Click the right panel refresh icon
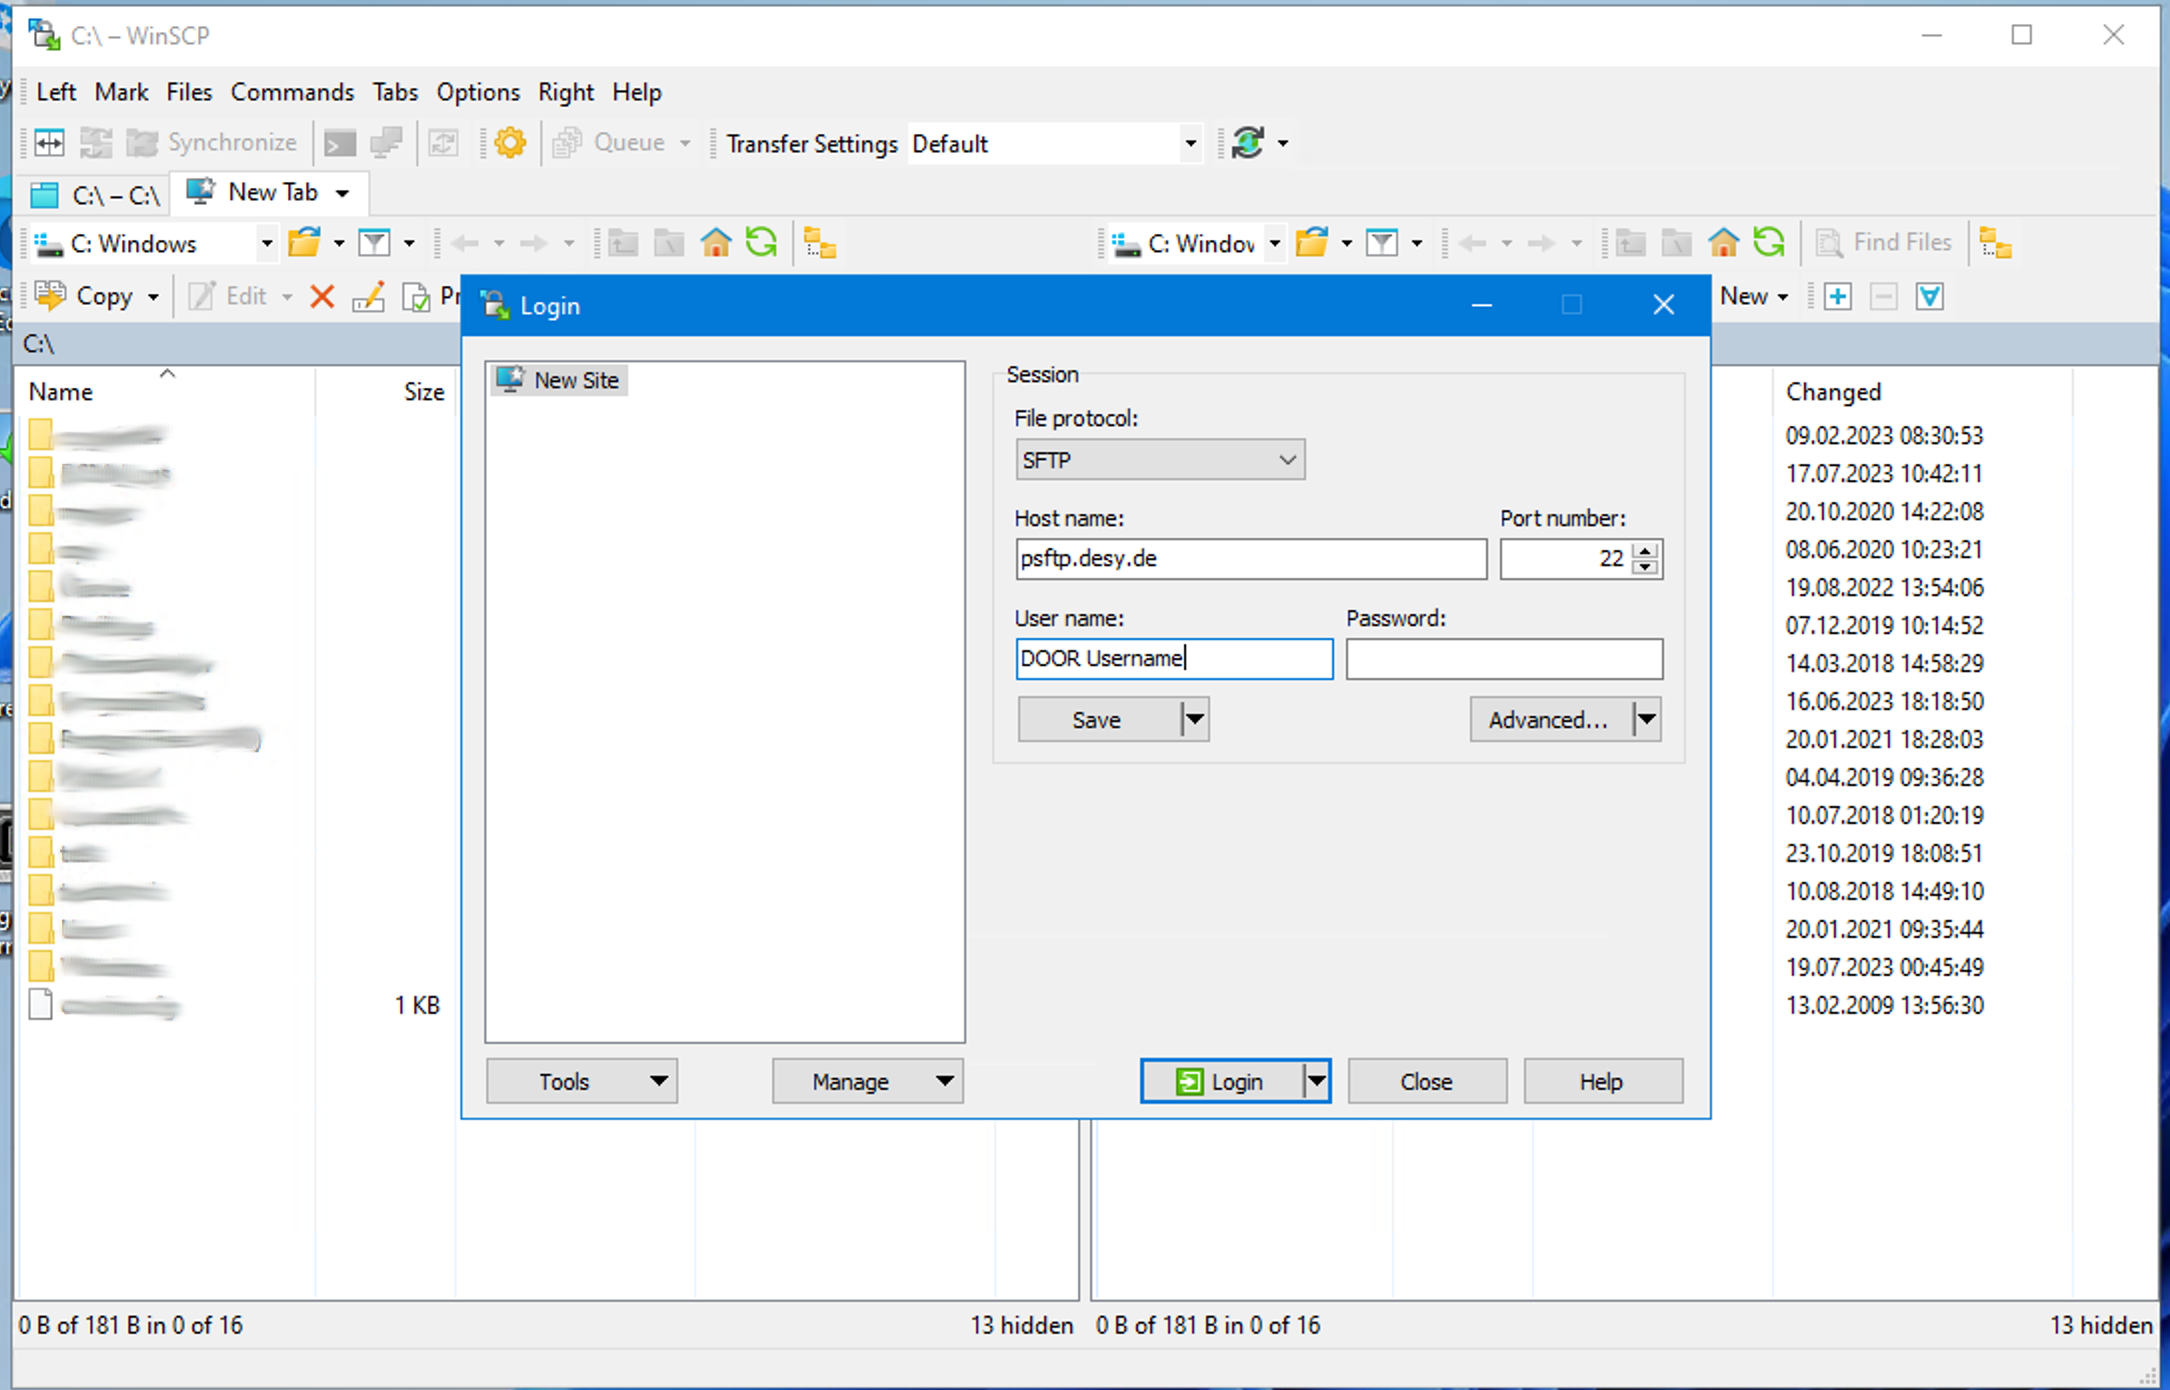2170x1390 pixels. pyautogui.click(x=1768, y=243)
